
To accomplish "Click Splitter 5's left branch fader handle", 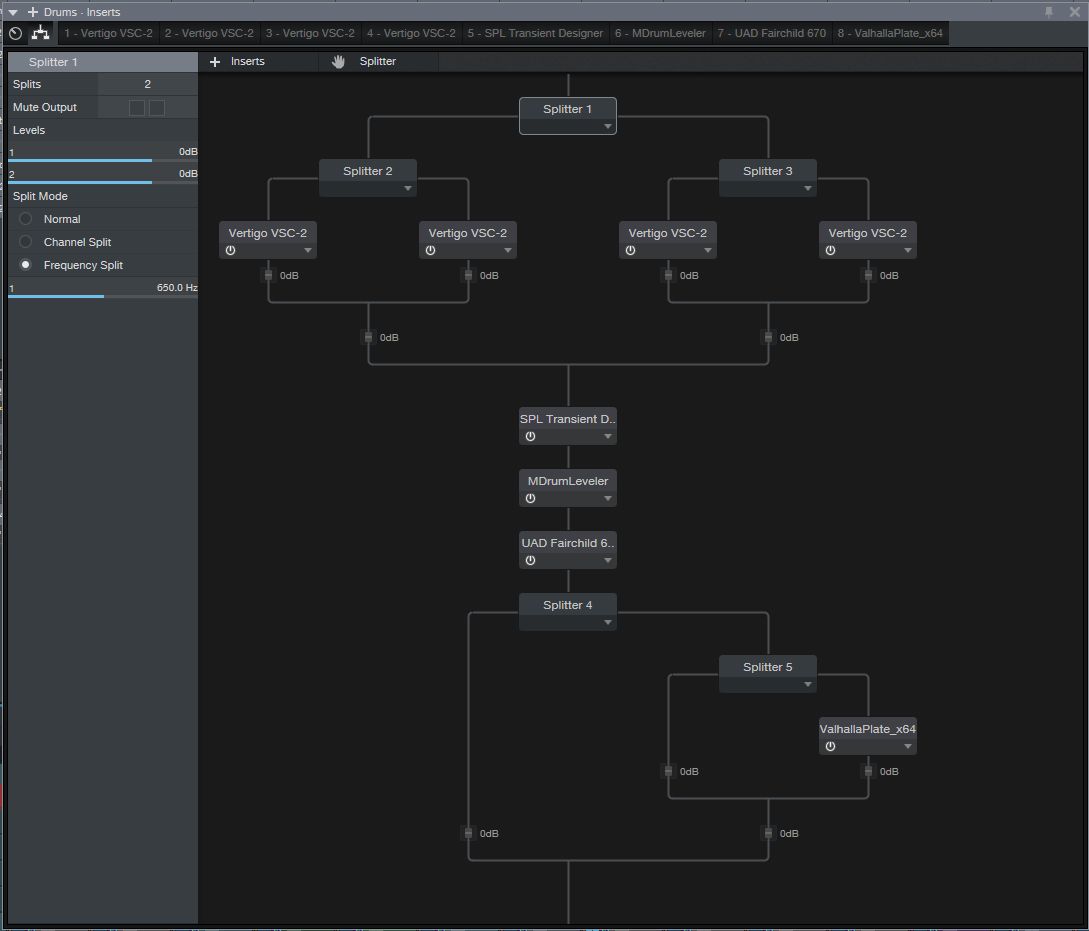I will tap(668, 771).
